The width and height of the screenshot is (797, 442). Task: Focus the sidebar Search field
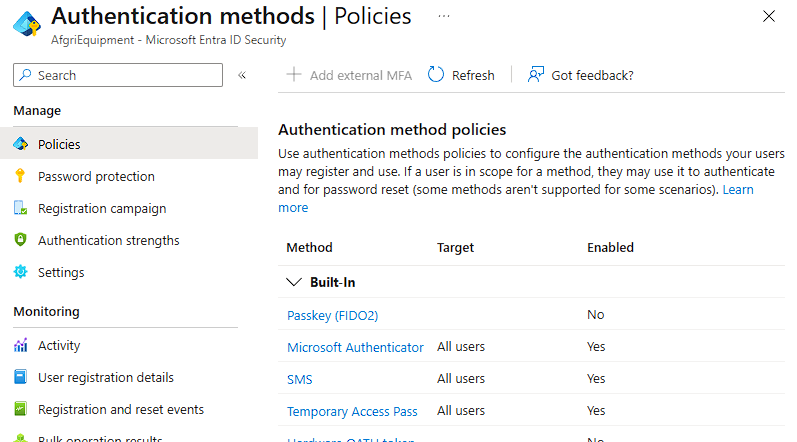(118, 75)
